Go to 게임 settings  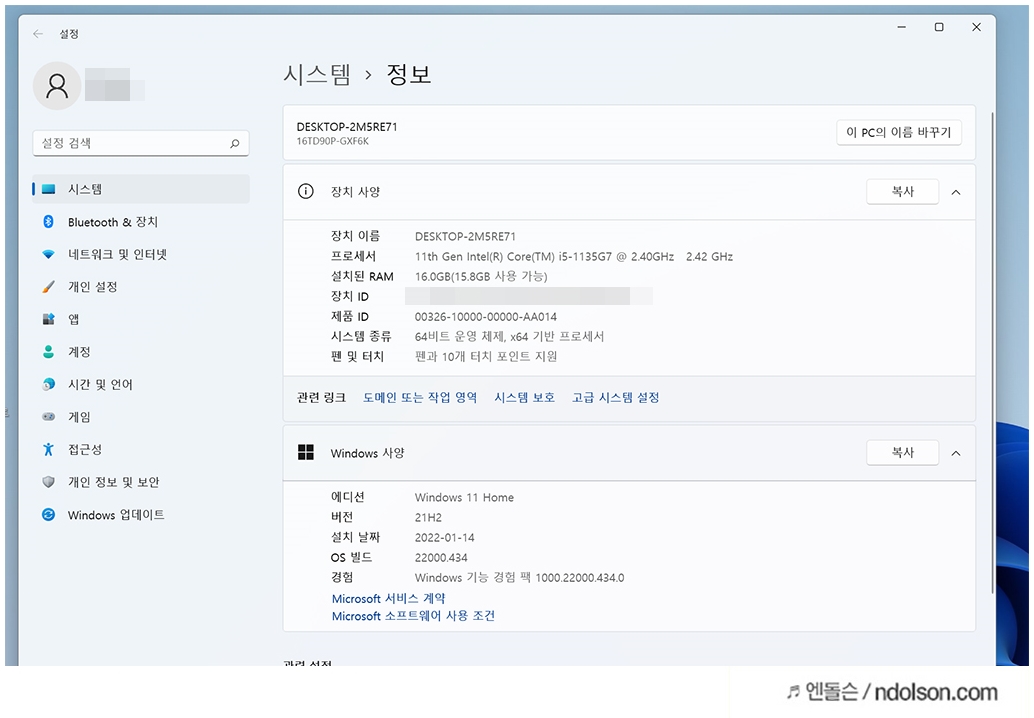click(140, 417)
